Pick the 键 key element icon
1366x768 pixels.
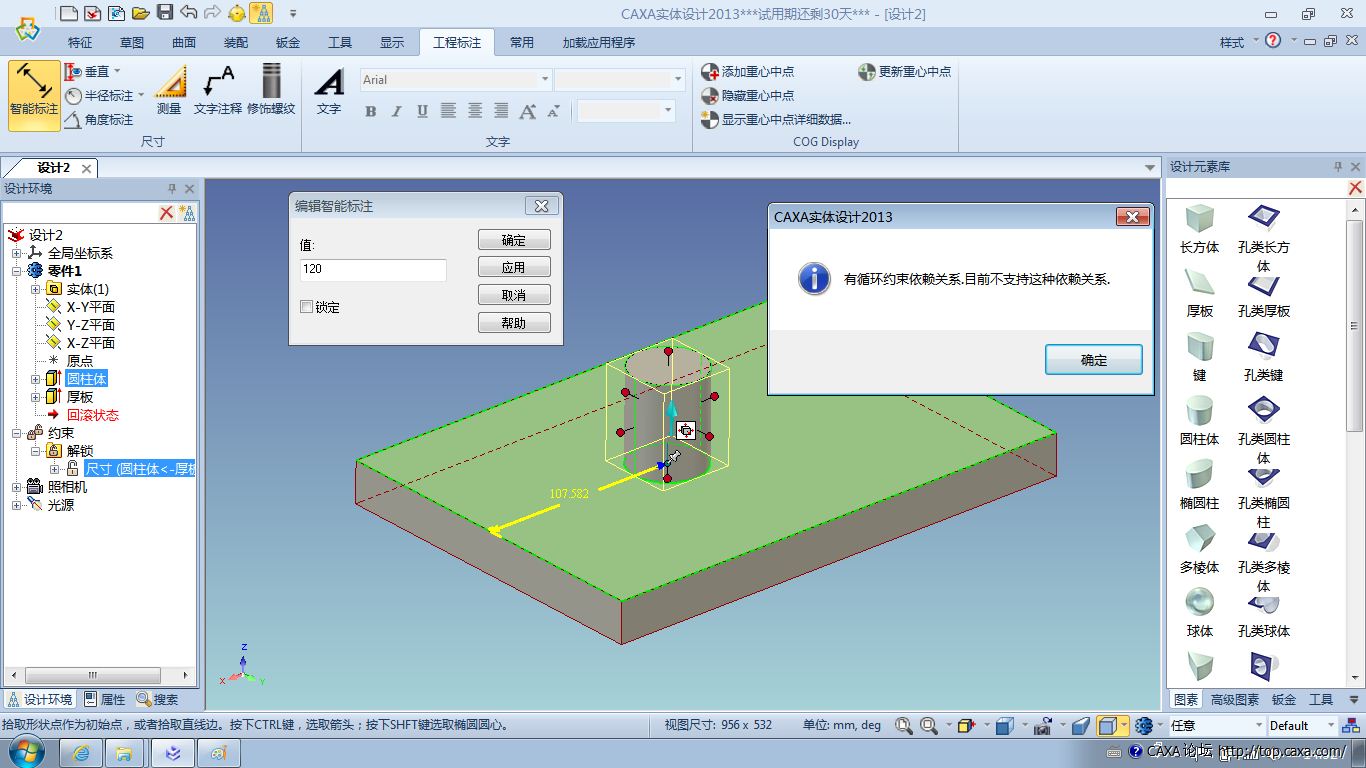(x=1199, y=346)
